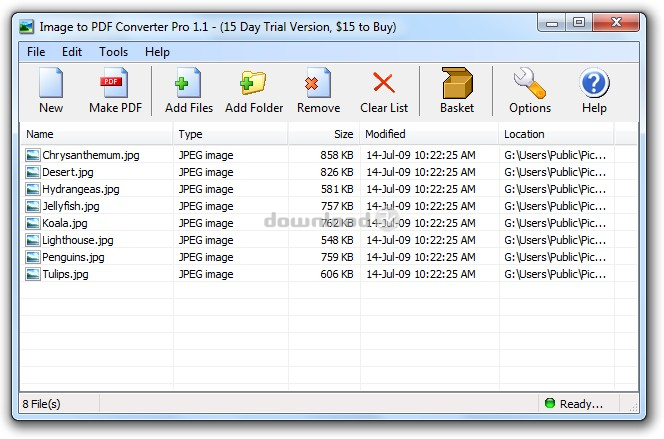
Task: Maximize the Image to PDF Converter window
Action: point(578,22)
